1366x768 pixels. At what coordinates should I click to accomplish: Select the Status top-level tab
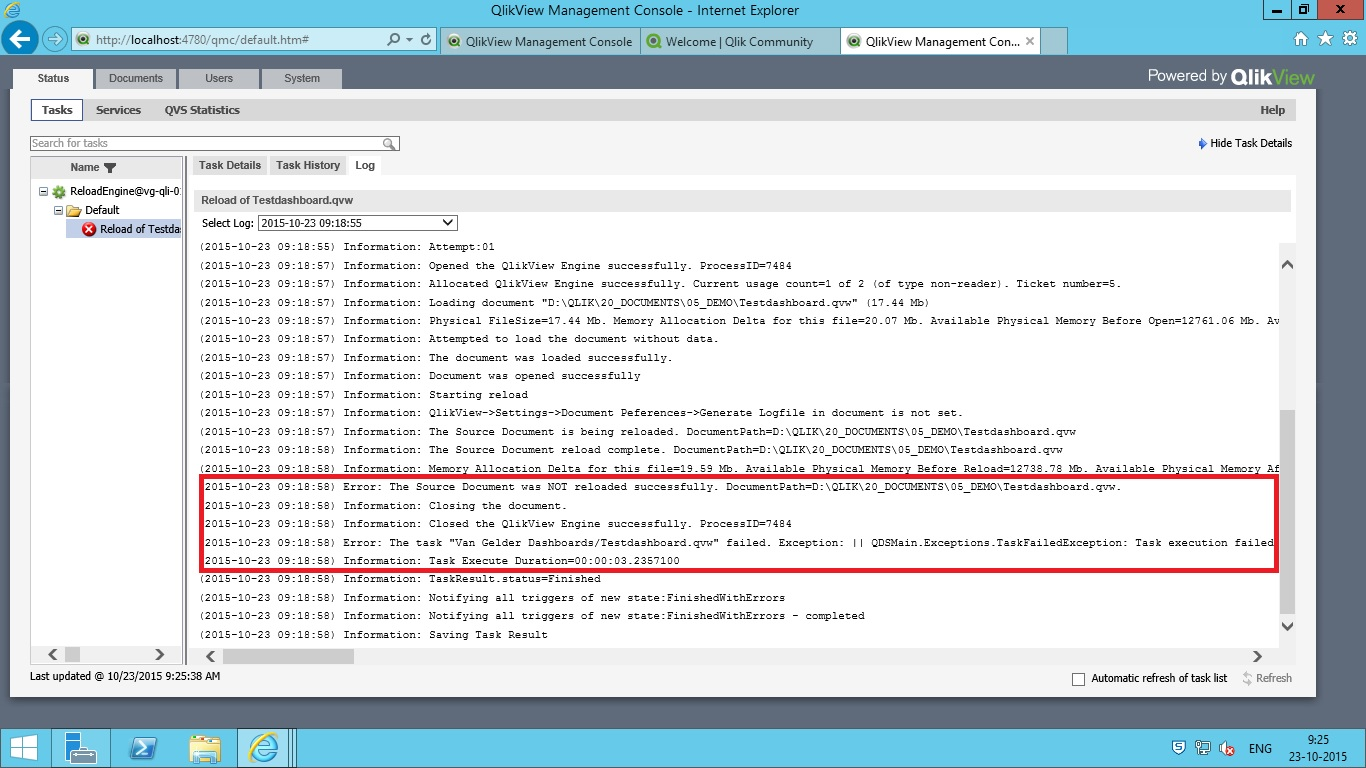(x=53, y=78)
